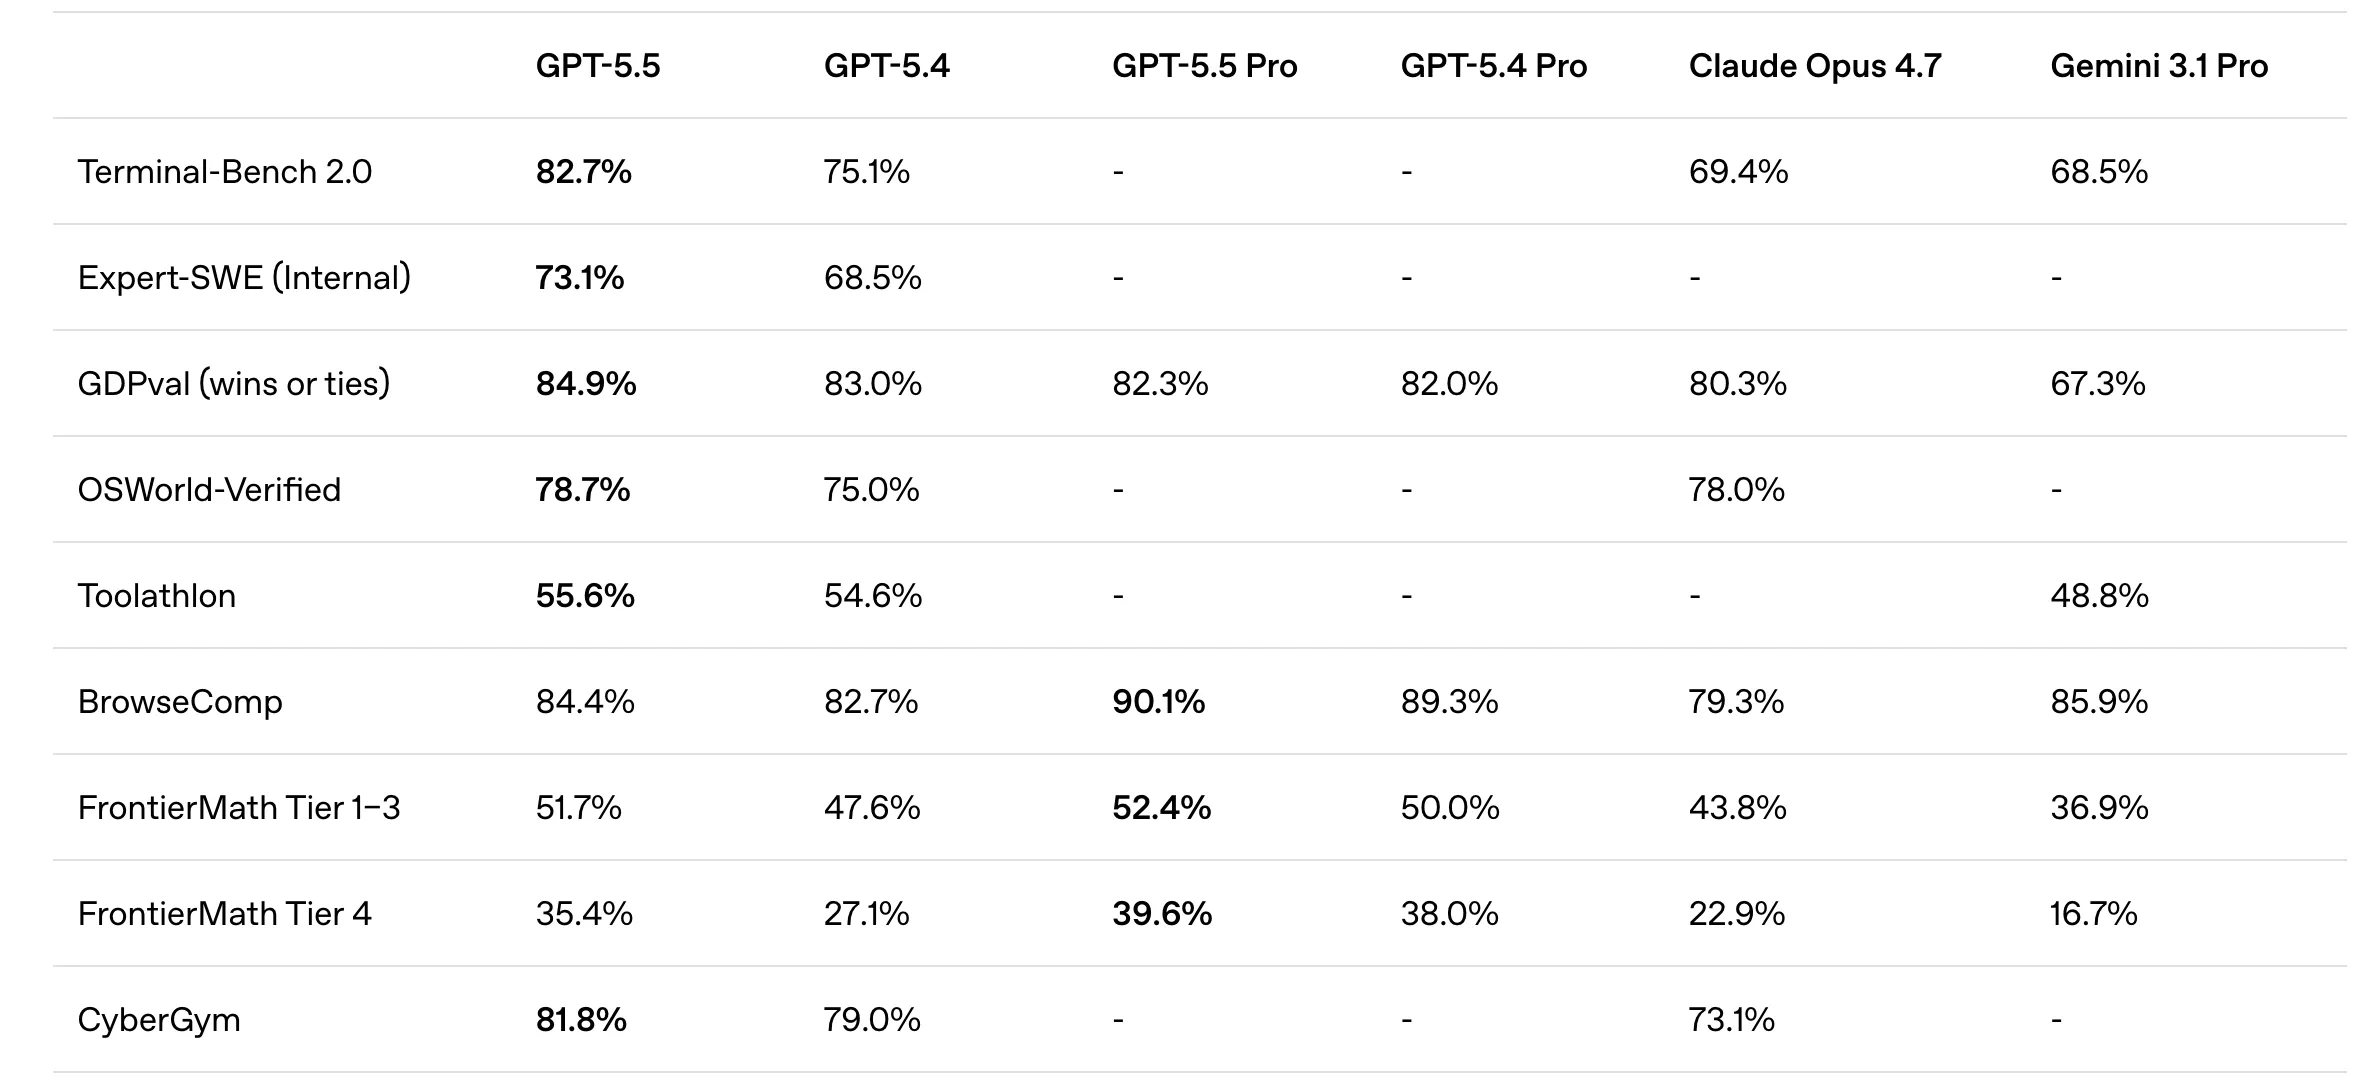The image size is (2356, 1088).
Task: Select the Terminal-Bench 2.0 row label
Action: [x=224, y=172]
